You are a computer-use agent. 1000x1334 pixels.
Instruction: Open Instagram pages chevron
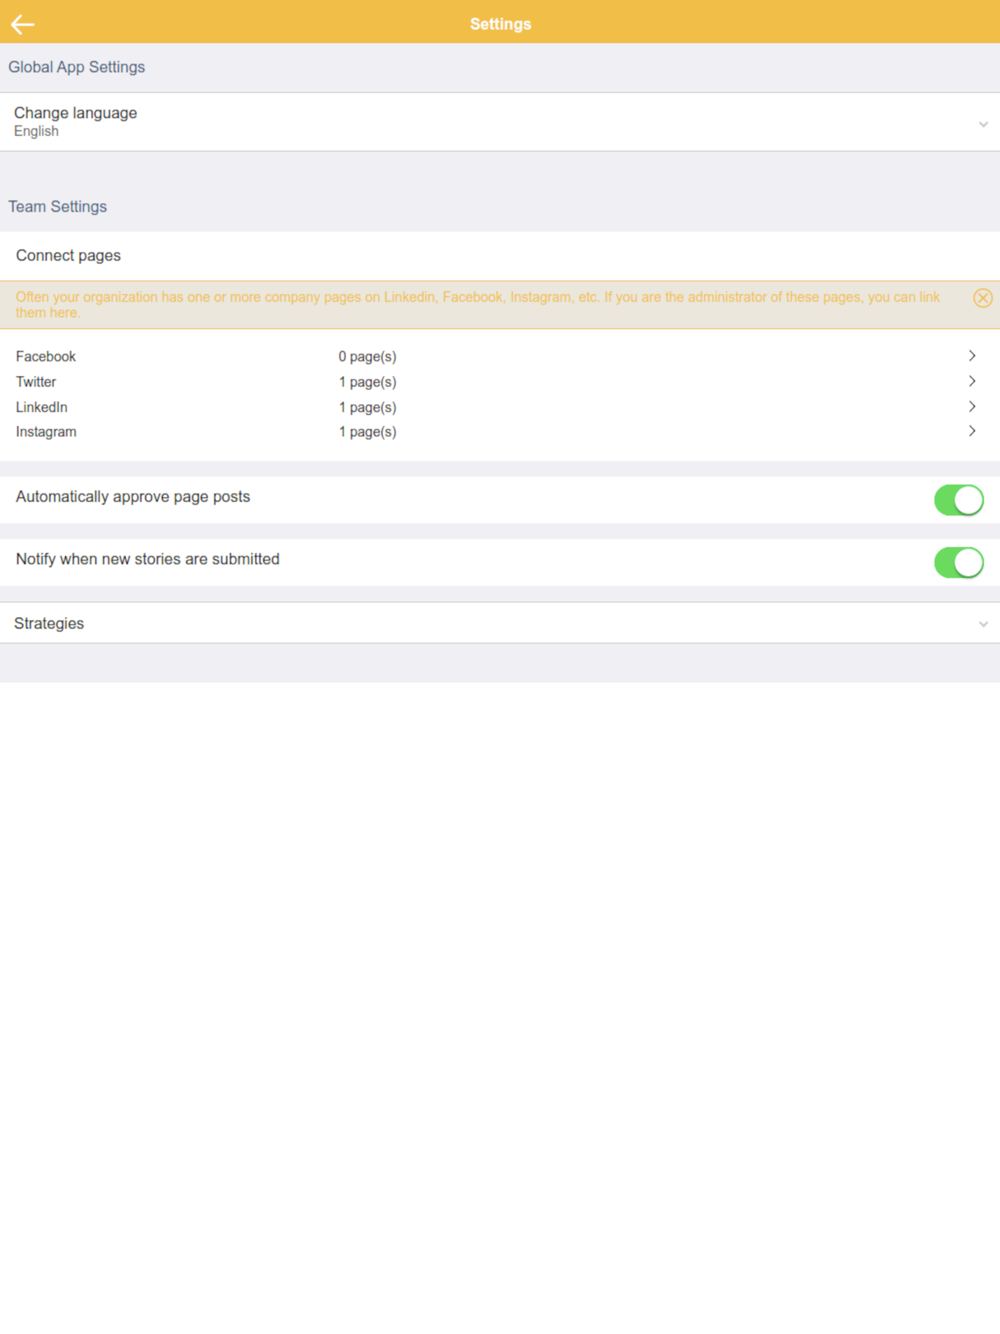pyautogui.click(x=972, y=431)
